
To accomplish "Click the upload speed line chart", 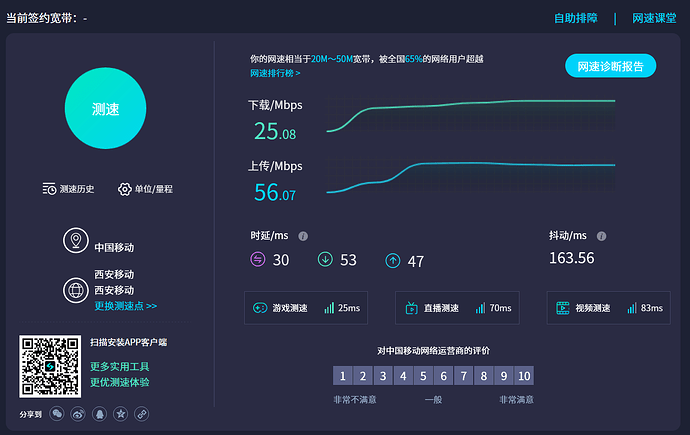I will tap(471, 177).
